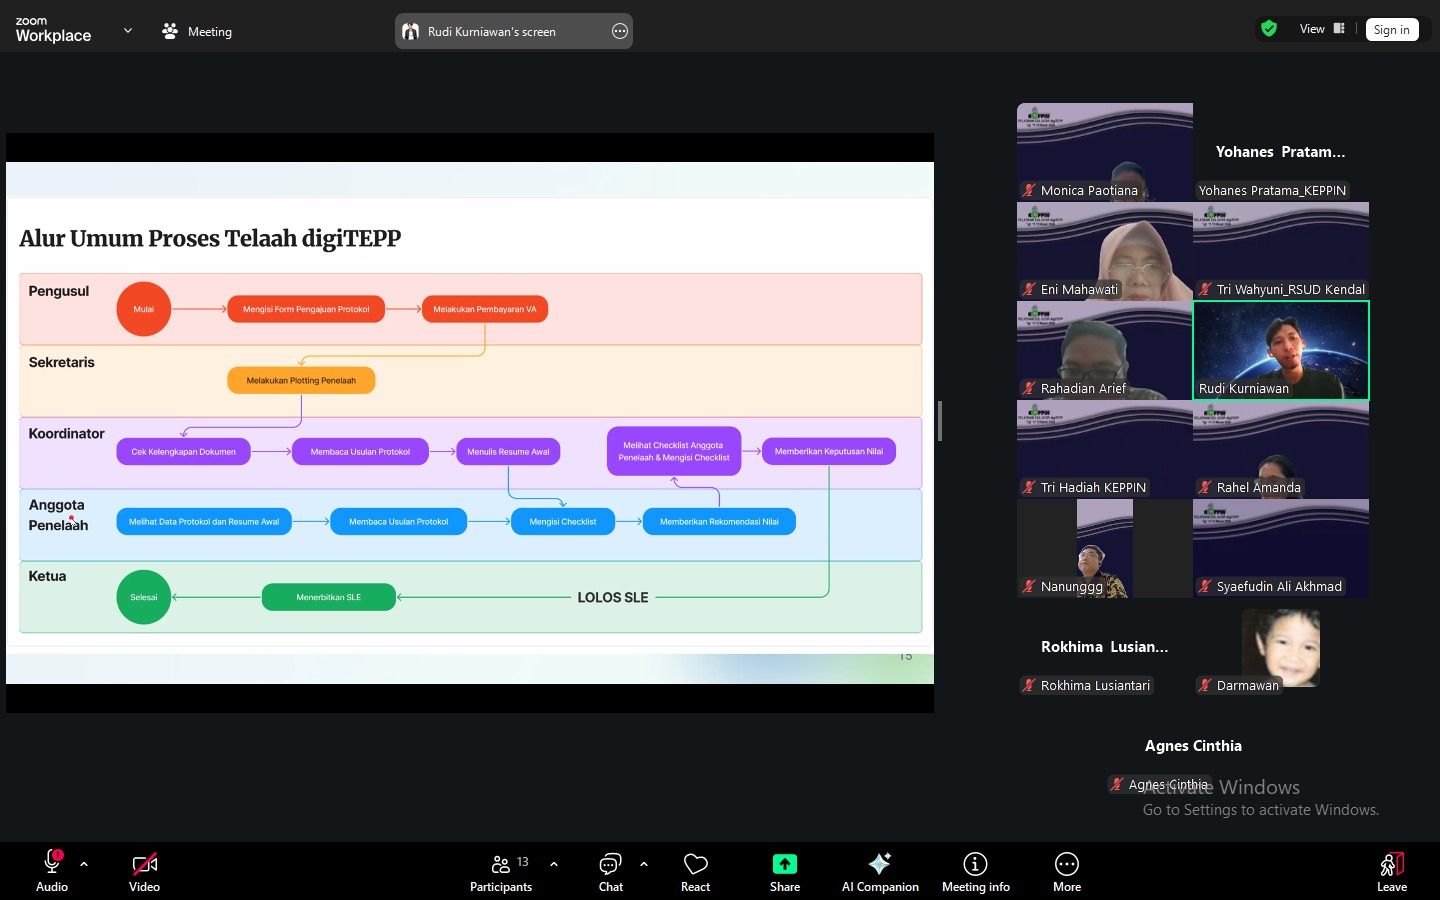Open the Zoom Workplace dropdown chevron
Image resolution: width=1440 pixels, height=900 pixels.
[128, 31]
